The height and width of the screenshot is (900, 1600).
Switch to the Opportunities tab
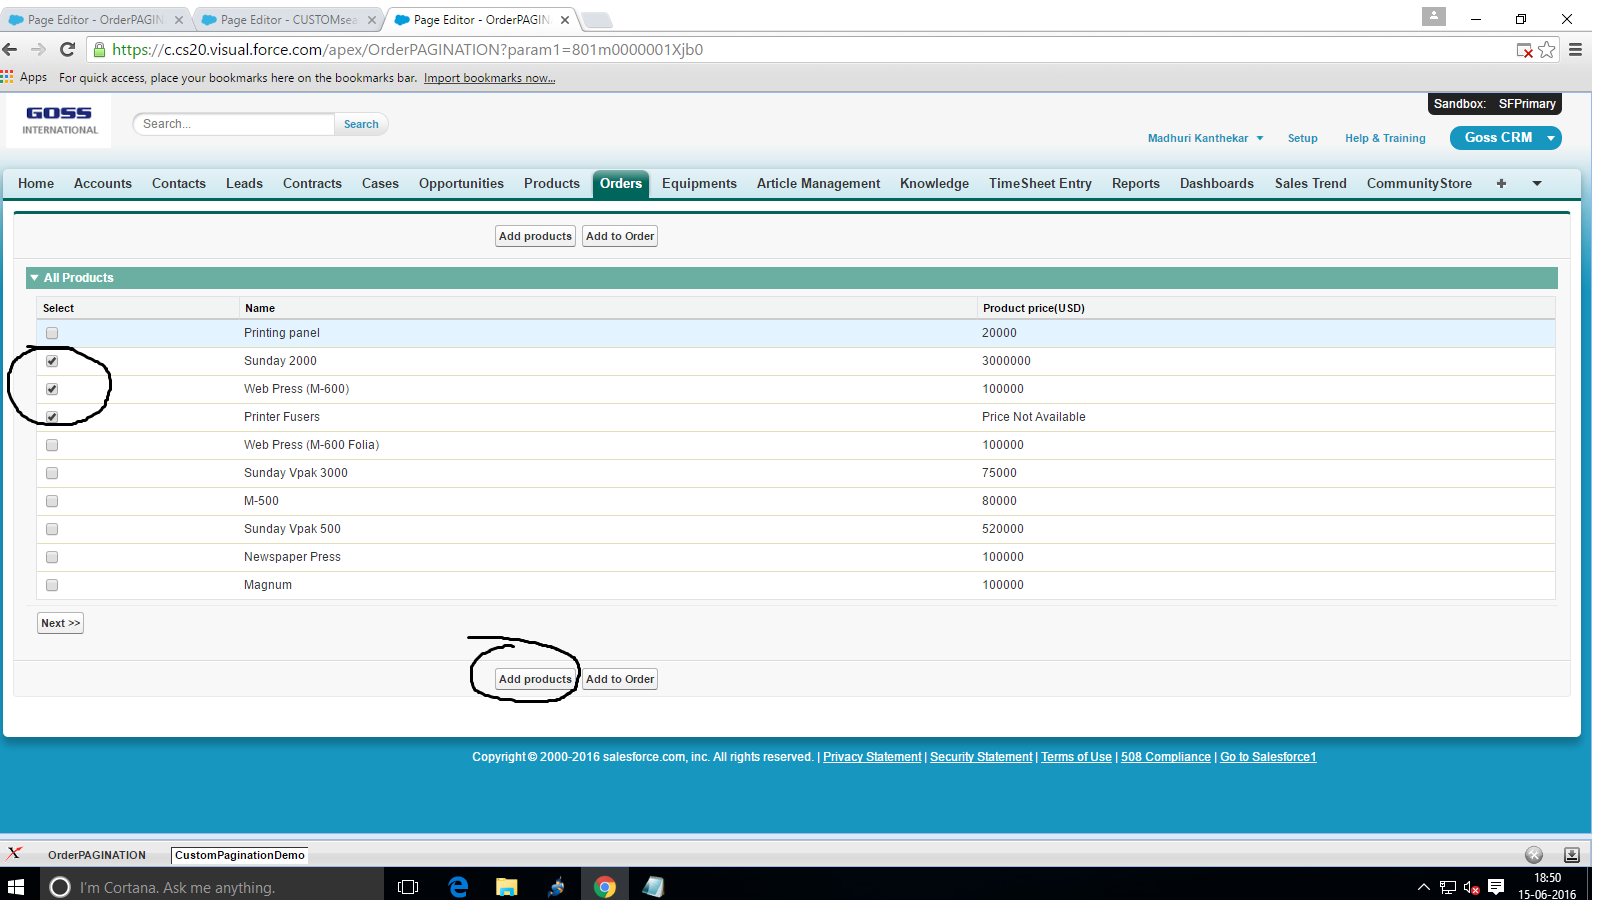coord(461,183)
